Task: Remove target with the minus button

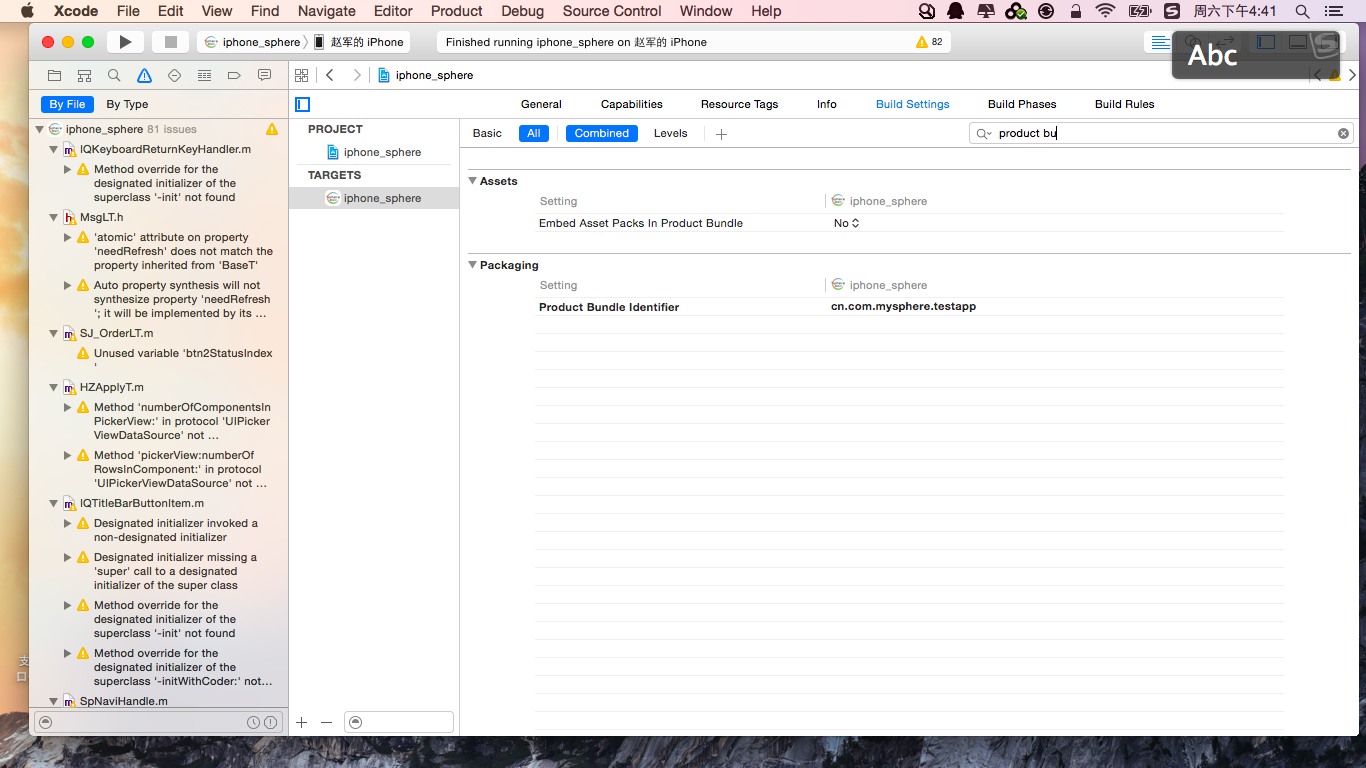Action: click(326, 722)
